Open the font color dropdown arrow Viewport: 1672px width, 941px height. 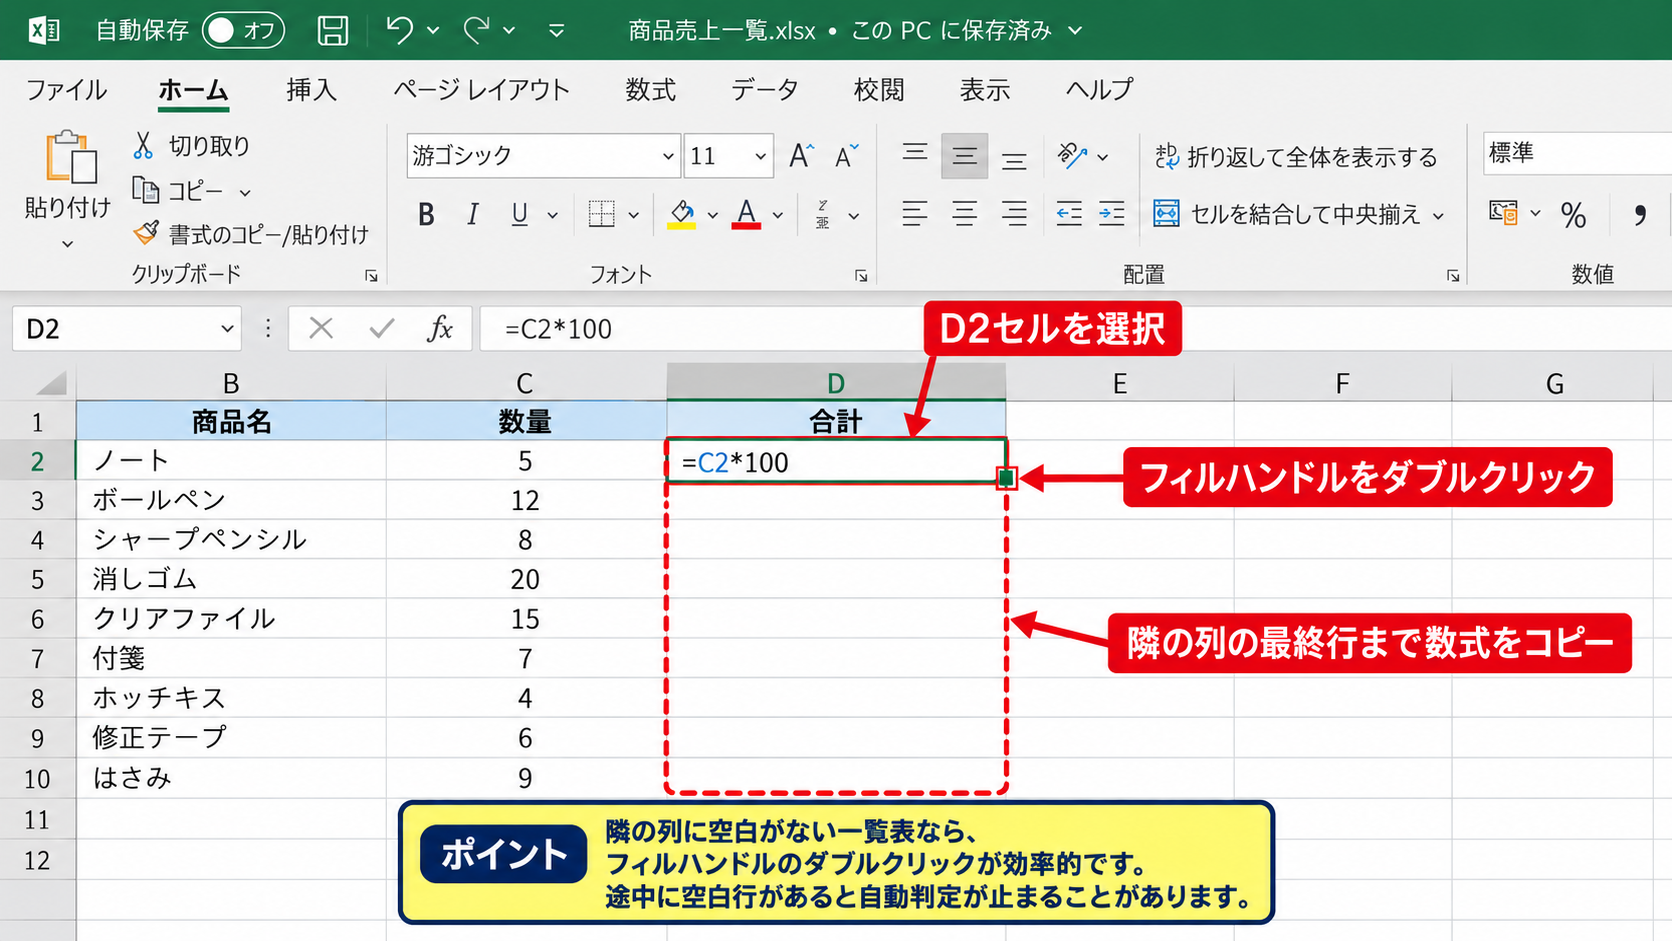778,215
